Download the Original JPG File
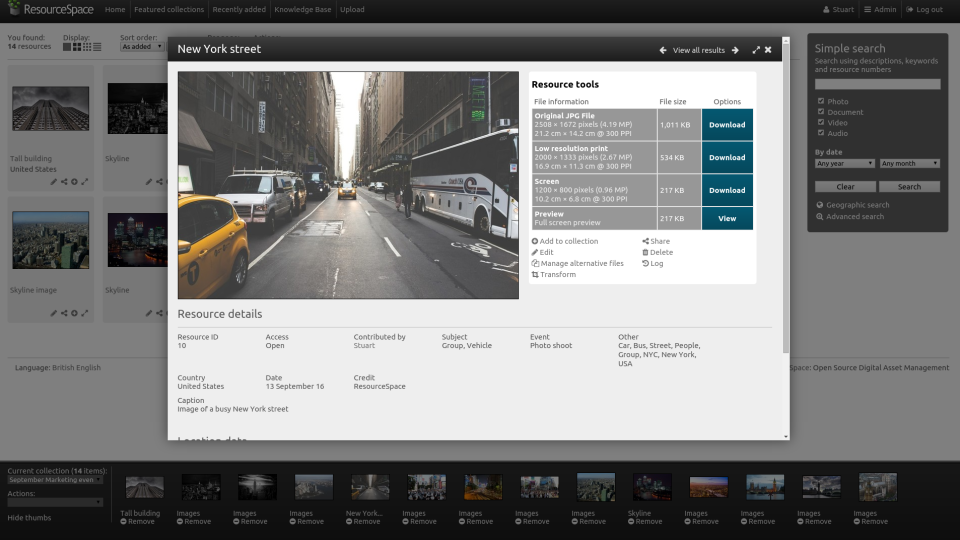Viewport: 960px width, 540px height. click(727, 125)
